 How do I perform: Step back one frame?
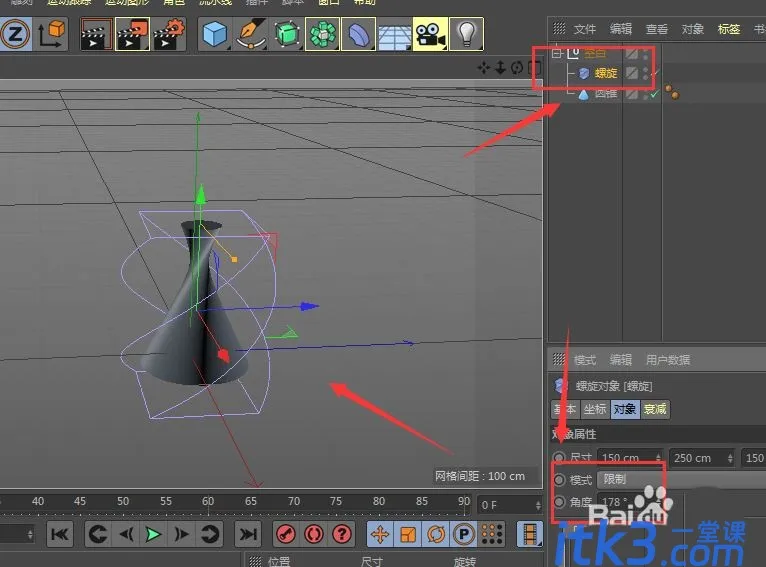[126, 534]
